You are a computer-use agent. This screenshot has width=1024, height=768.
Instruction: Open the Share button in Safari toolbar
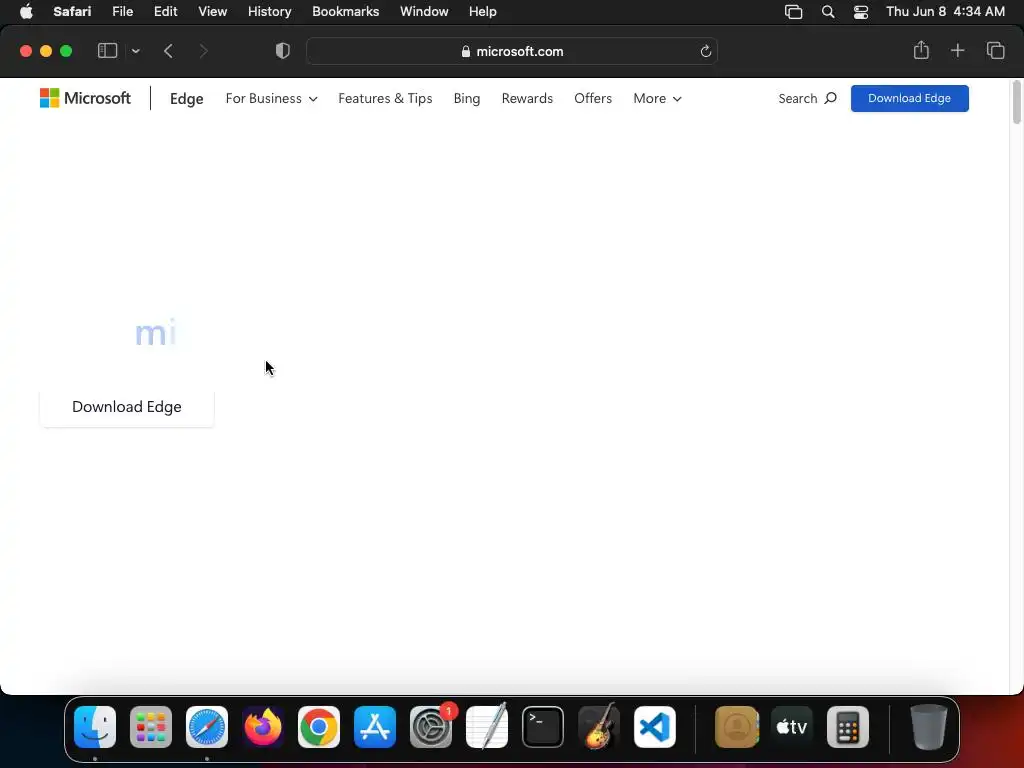(921, 50)
